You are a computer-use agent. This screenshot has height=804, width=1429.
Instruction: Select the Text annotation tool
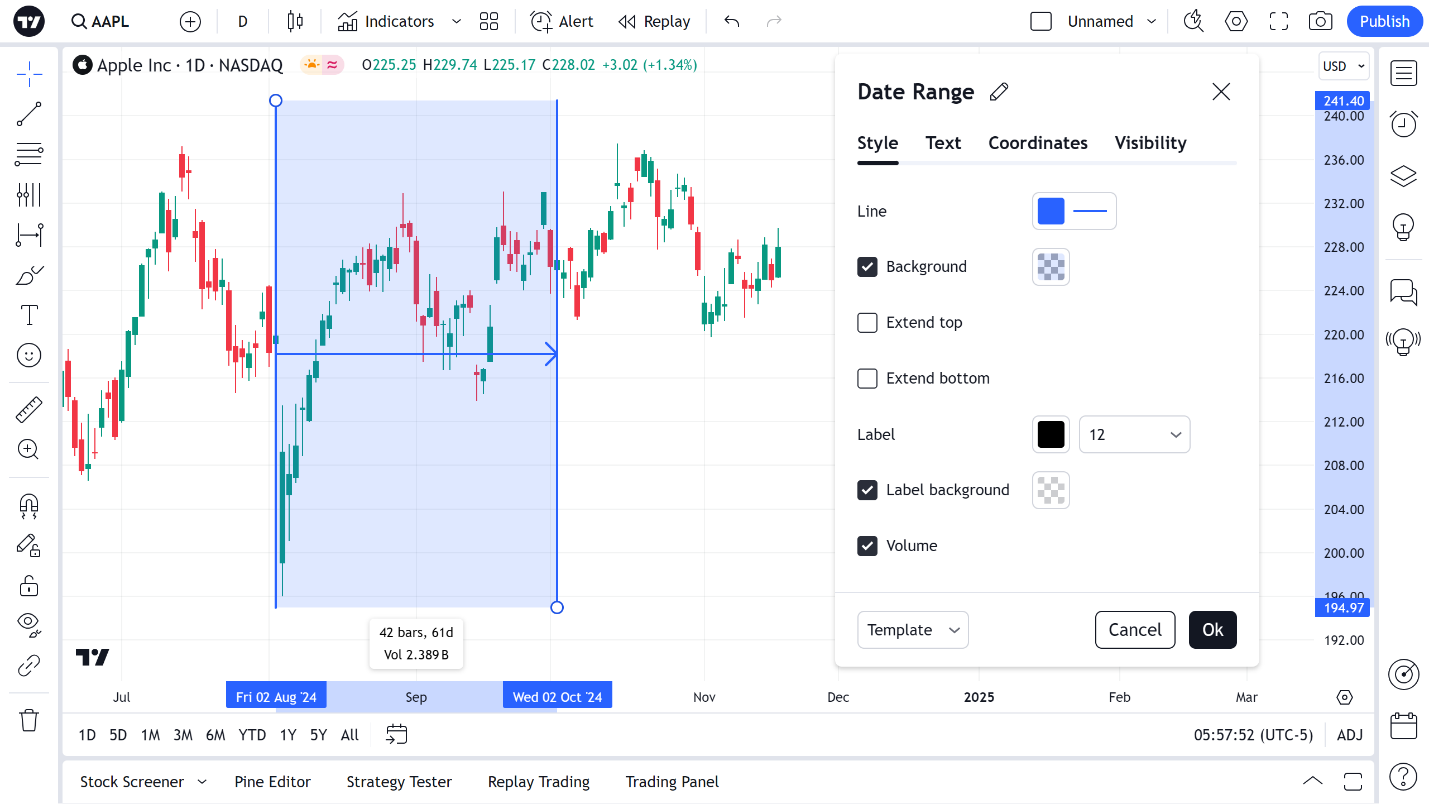coord(29,316)
